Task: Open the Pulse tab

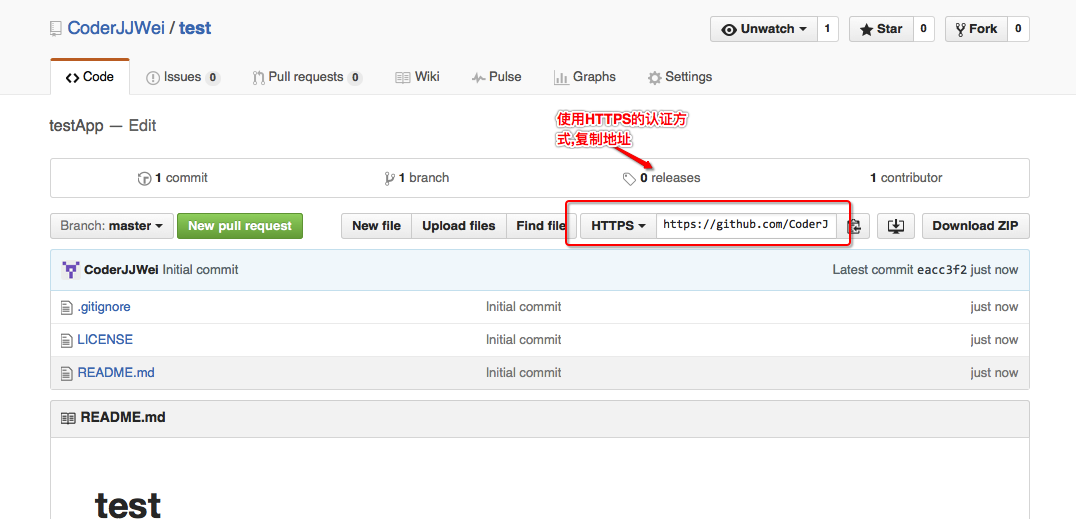Action: pos(496,77)
